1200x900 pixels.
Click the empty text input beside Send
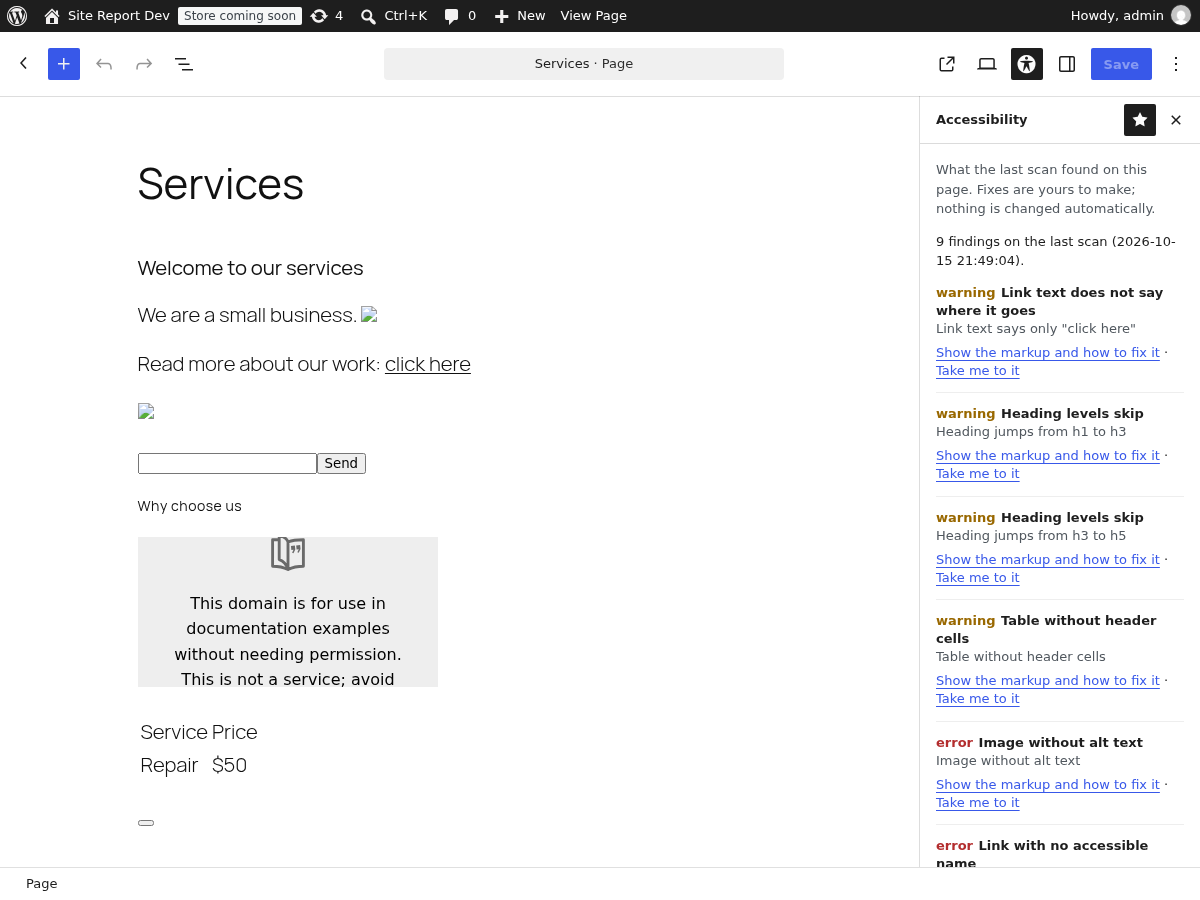(x=227, y=463)
